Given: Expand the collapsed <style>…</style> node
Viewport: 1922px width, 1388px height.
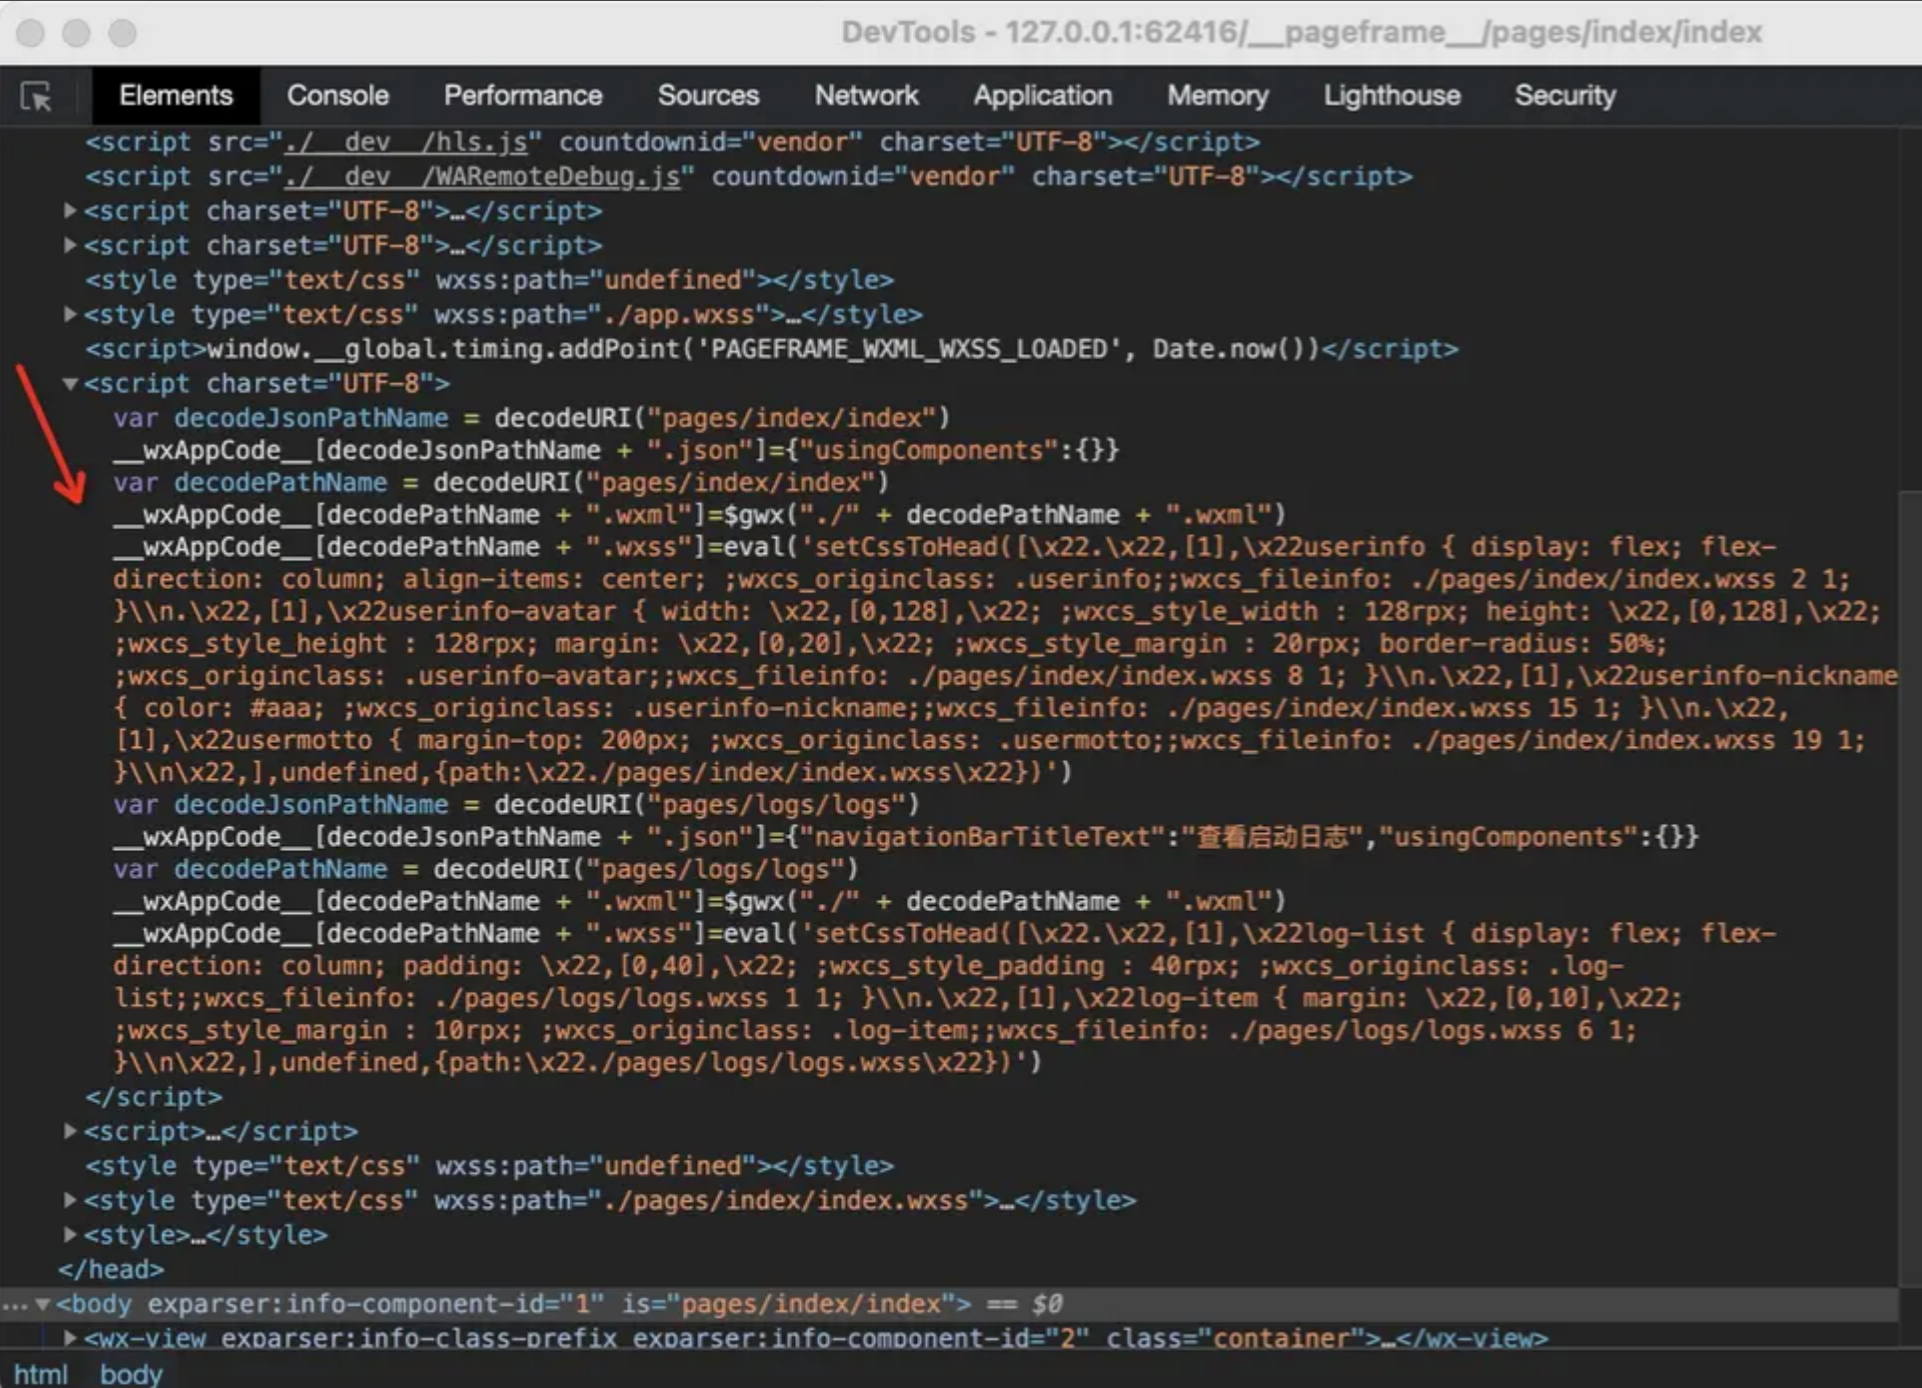Looking at the screenshot, I should tap(70, 1235).
